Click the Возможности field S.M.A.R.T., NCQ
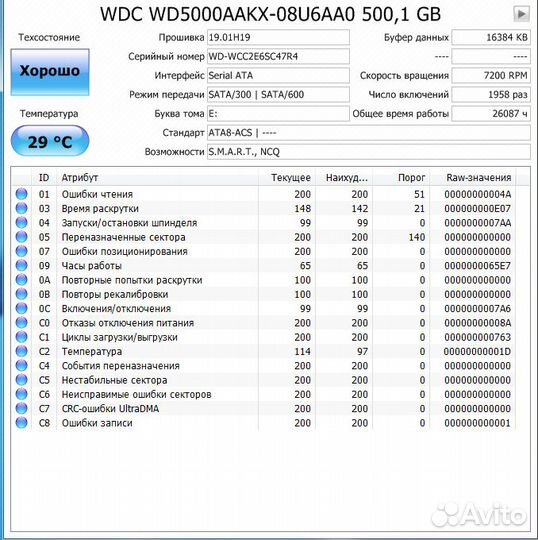The height and width of the screenshot is (540, 538). pyautogui.click(x=369, y=152)
